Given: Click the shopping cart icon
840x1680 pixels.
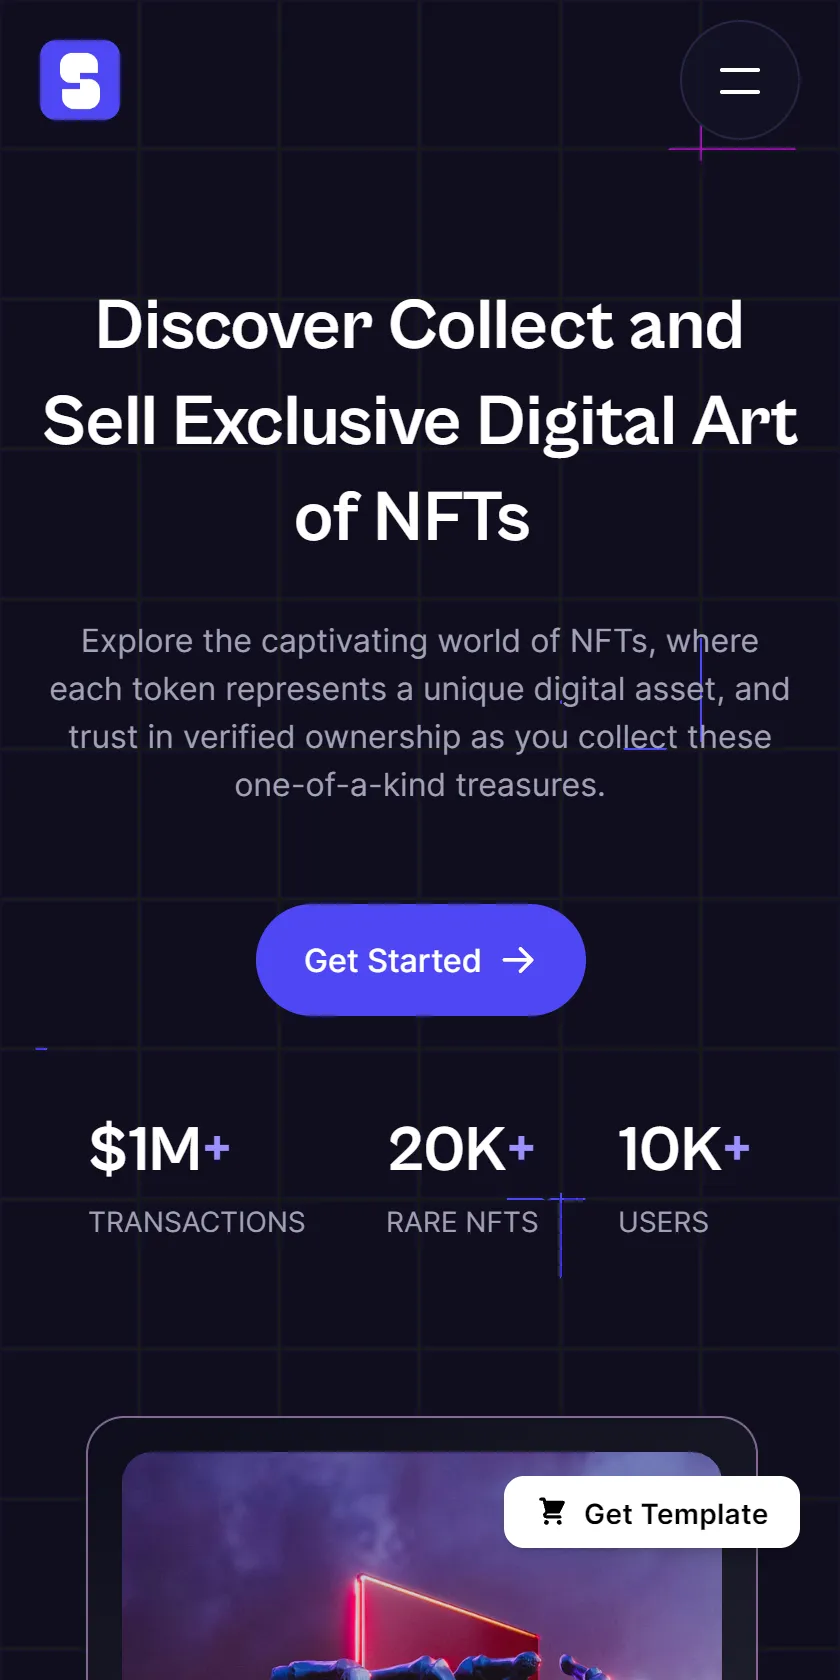Looking at the screenshot, I should pos(552,1512).
